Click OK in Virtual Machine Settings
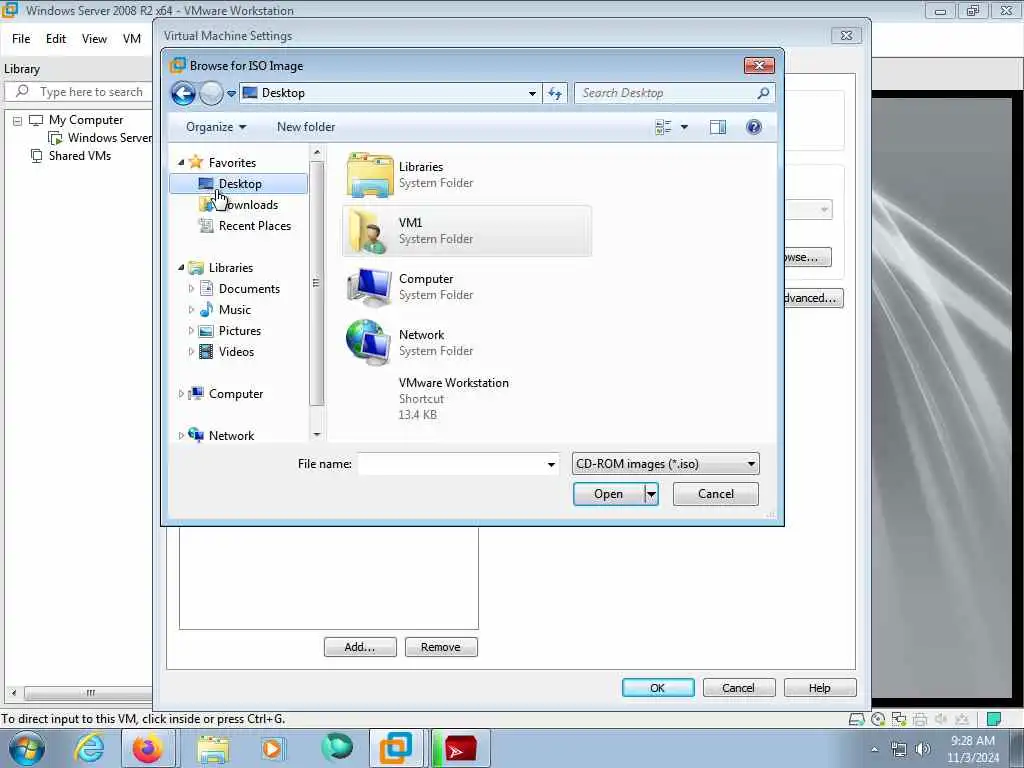1024x768 pixels. pos(658,688)
